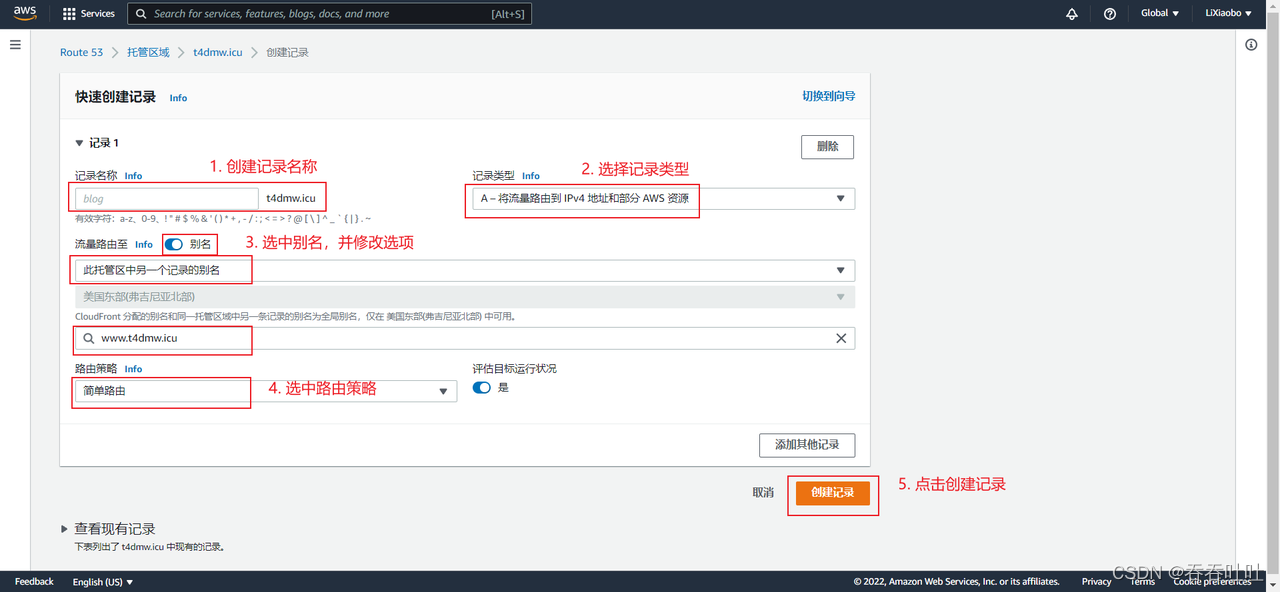Open the hamburger navigation menu
1280x592 pixels.
pyautogui.click(x=15, y=45)
